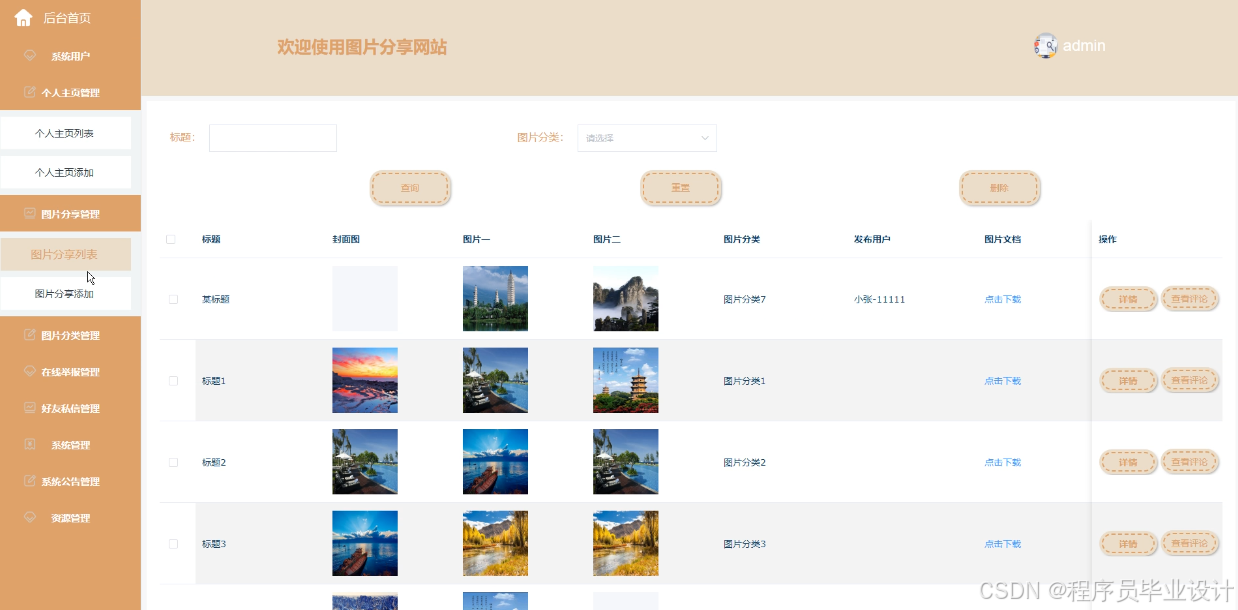Click 点击下载 link in row 标题1
The width and height of the screenshot is (1238, 610).
pos(1002,381)
